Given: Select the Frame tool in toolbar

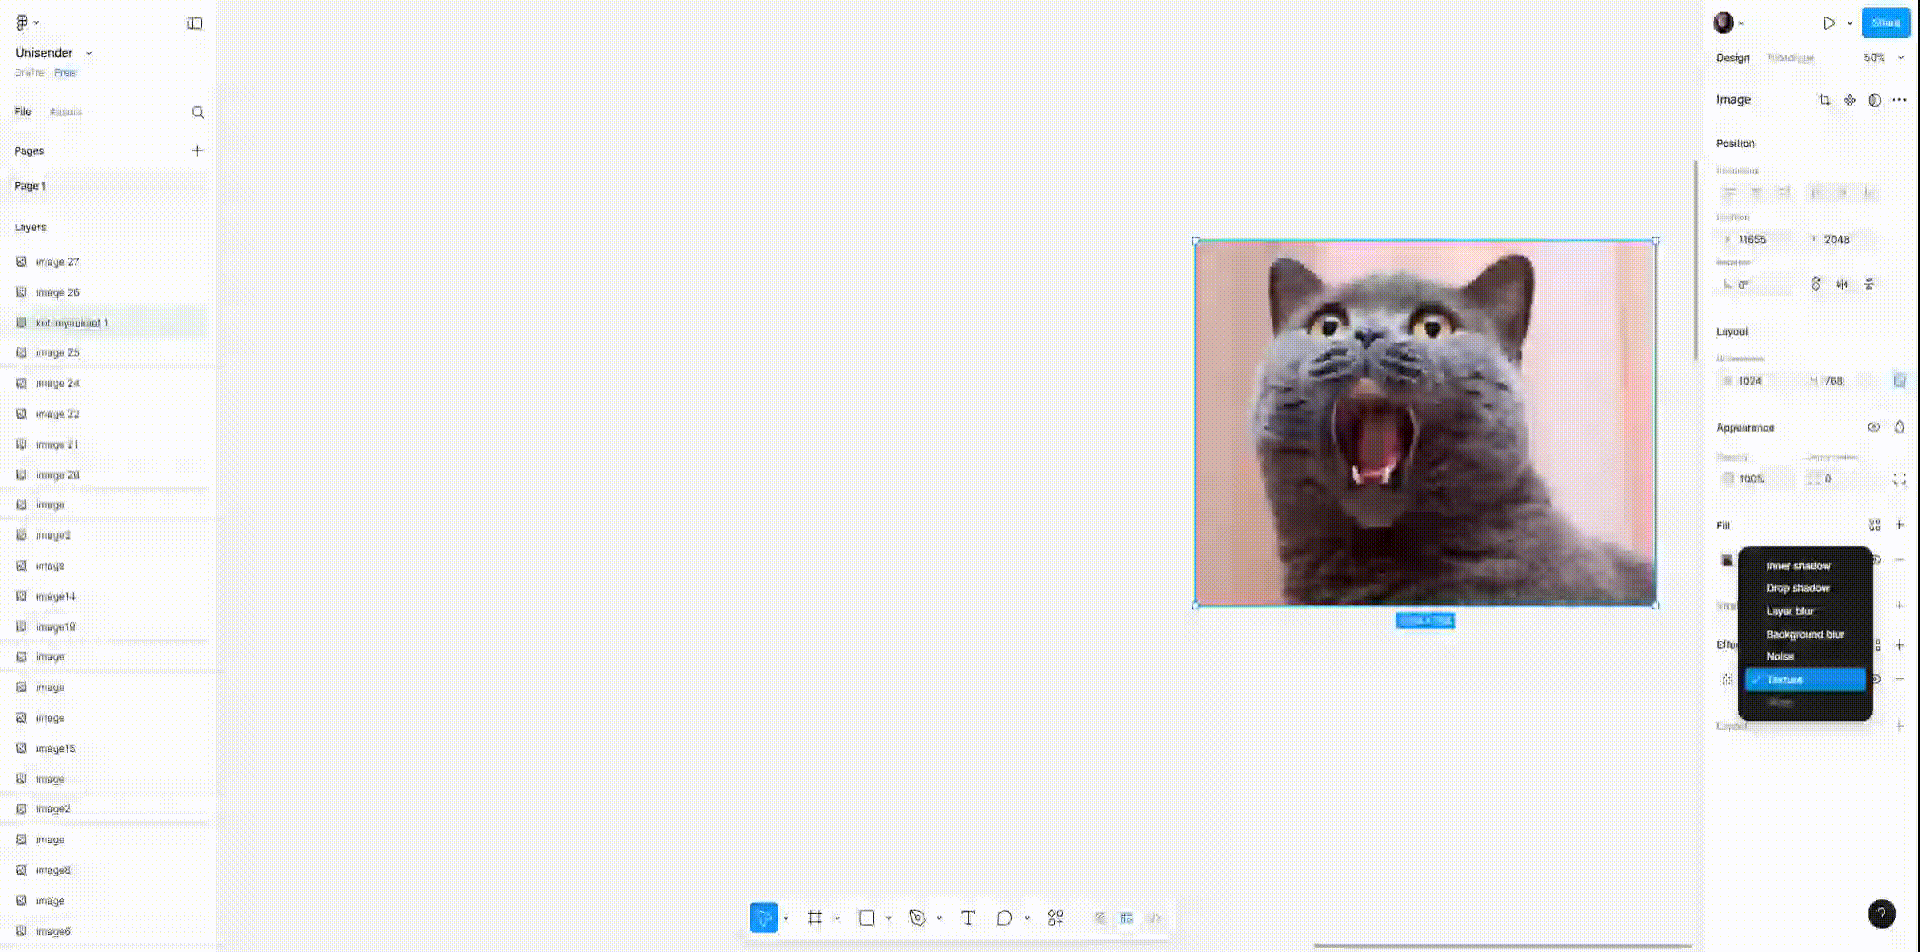Looking at the screenshot, I should (x=815, y=918).
